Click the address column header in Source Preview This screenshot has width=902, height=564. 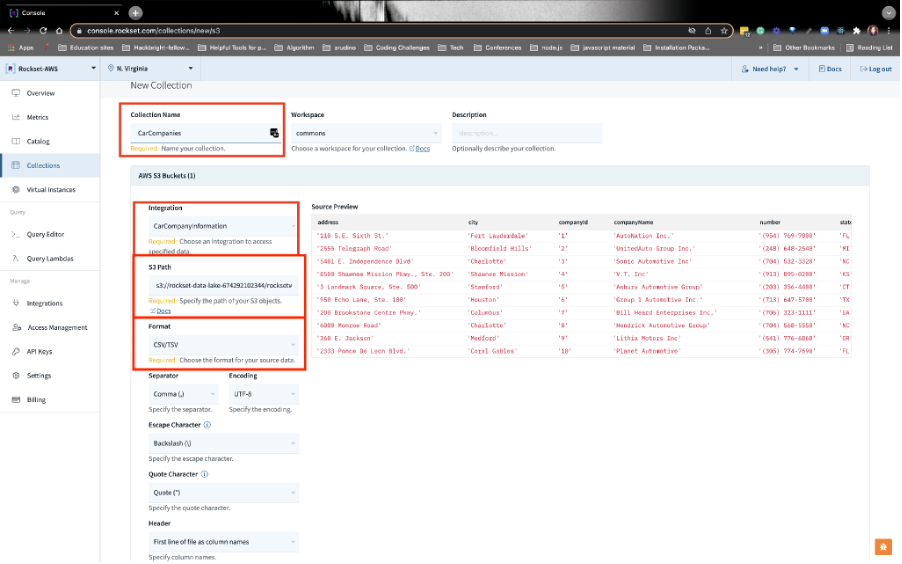point(328,223)
